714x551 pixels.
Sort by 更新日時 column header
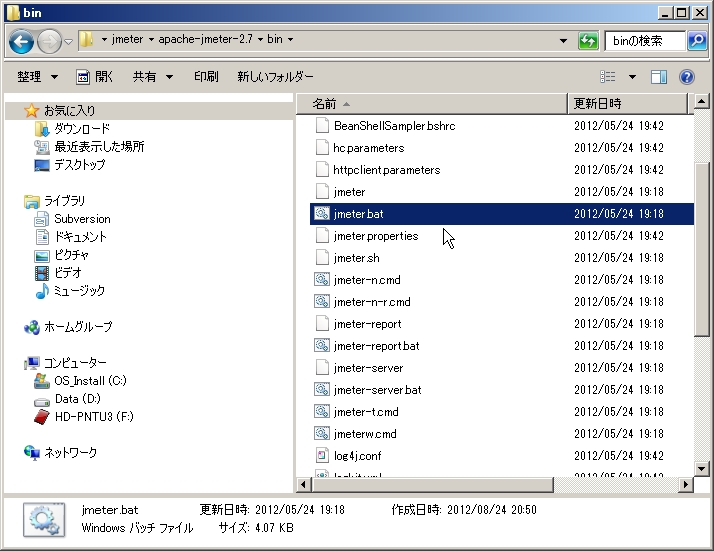[x=627, y=104]
